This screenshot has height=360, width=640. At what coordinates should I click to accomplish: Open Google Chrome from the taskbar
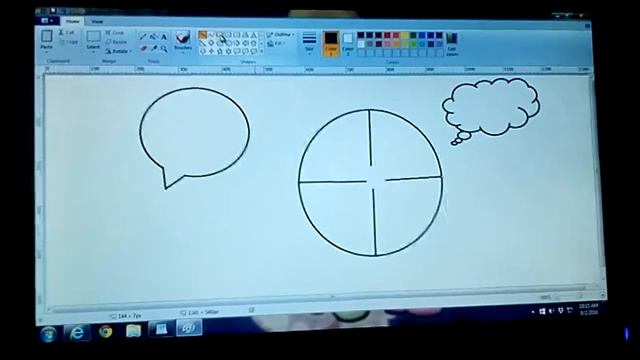tap(105, 332)
